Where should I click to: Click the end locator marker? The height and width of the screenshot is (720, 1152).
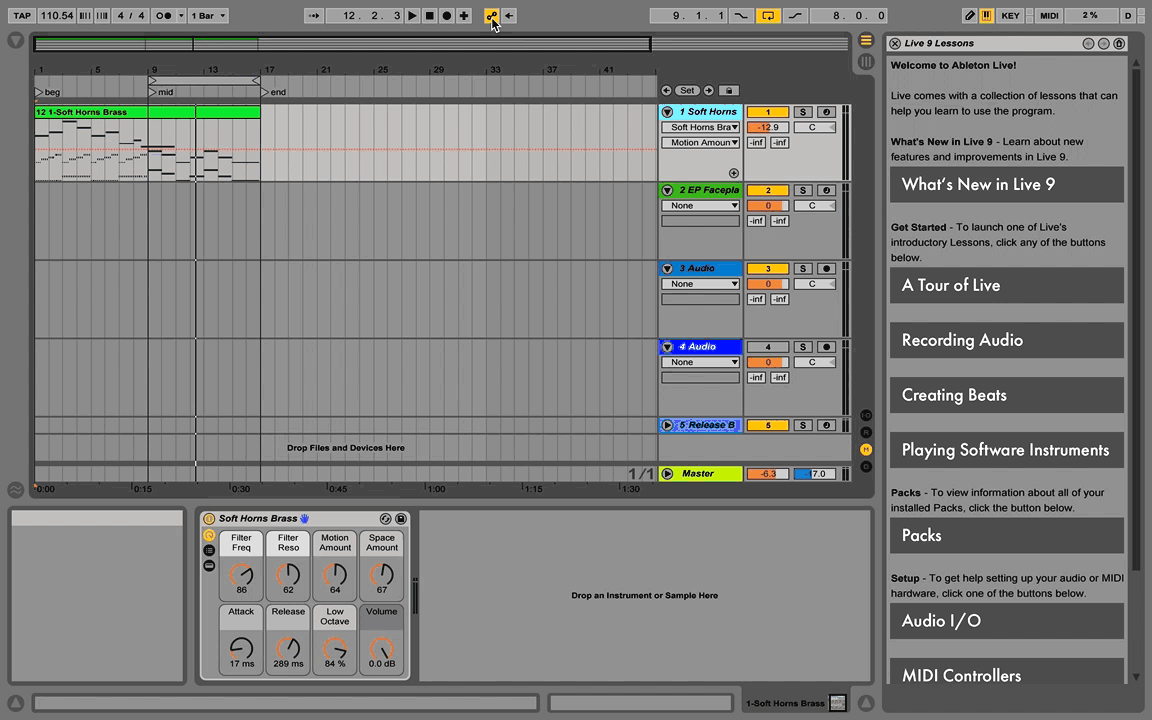274,92
